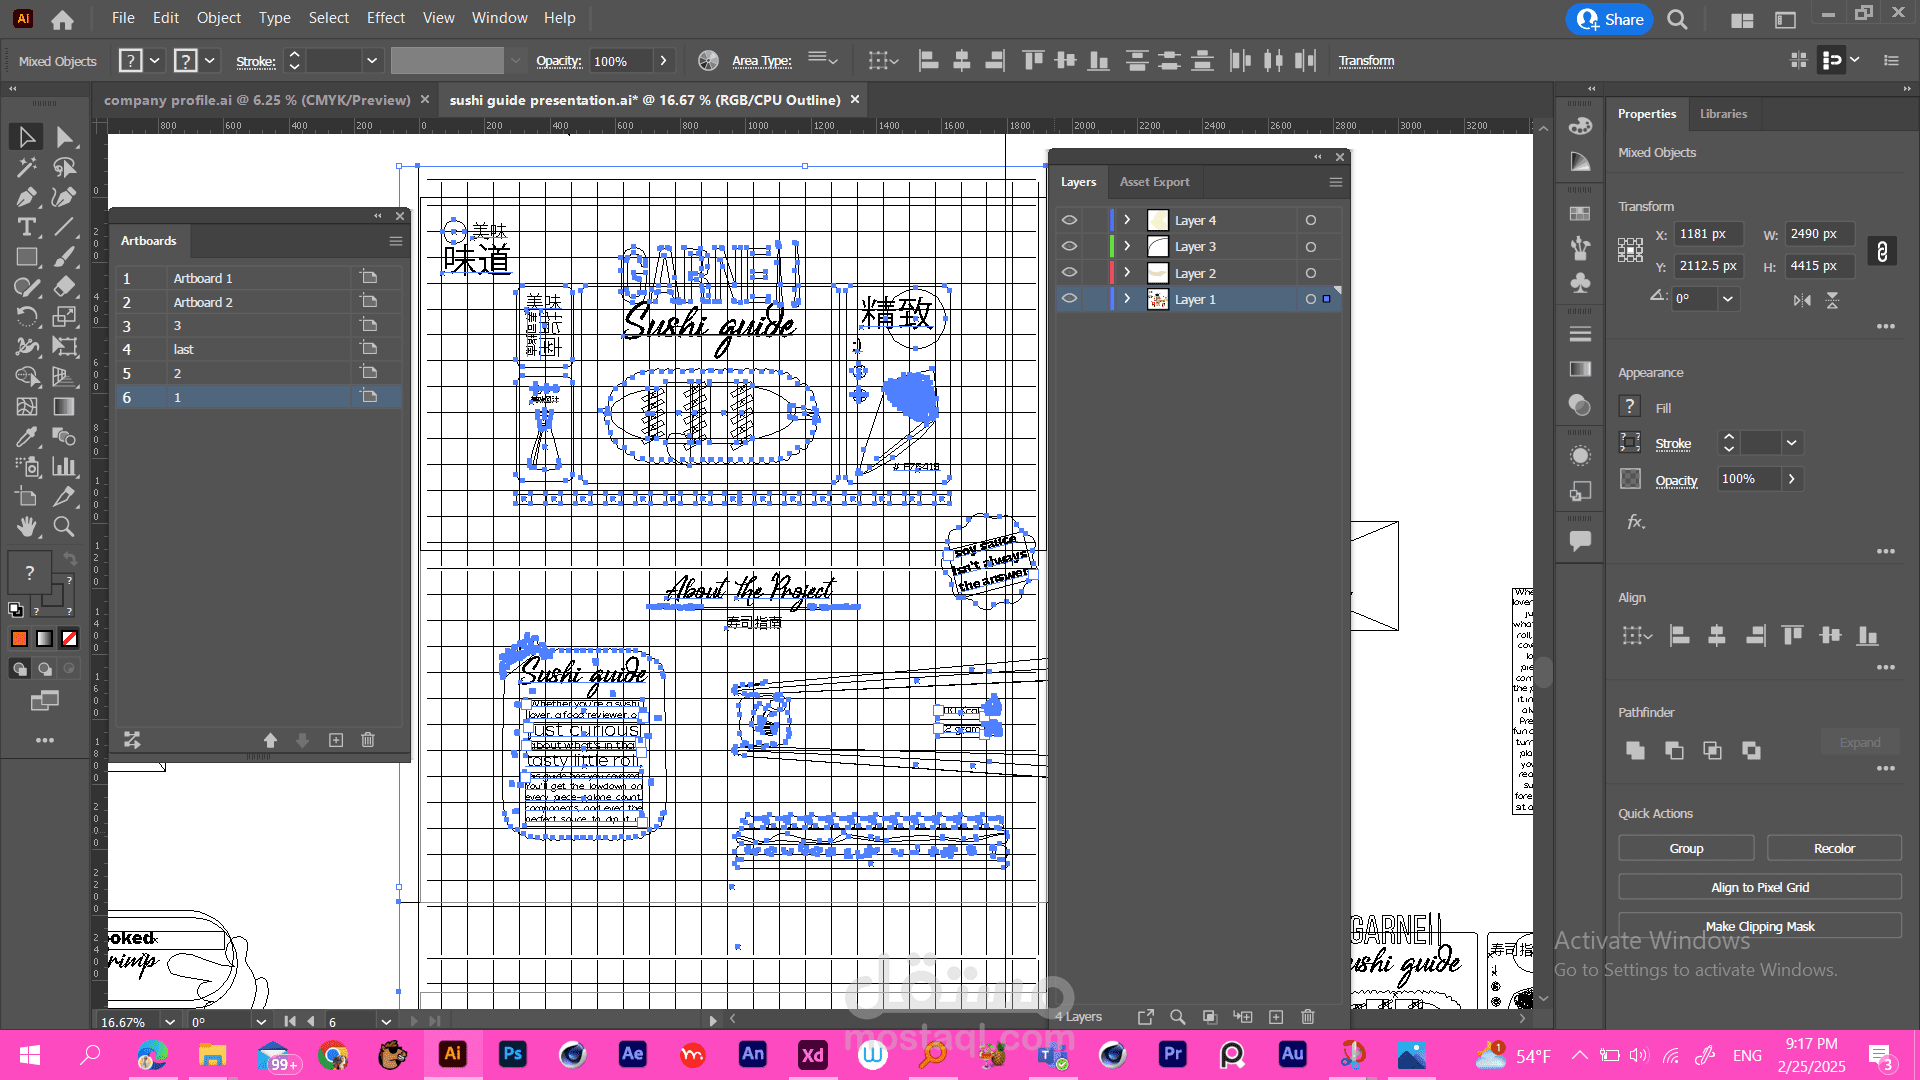Viewport: 1920px width, 1080px height.
Task: Click Unite in Pathfinder section
Action: [x=1636, y=750]
